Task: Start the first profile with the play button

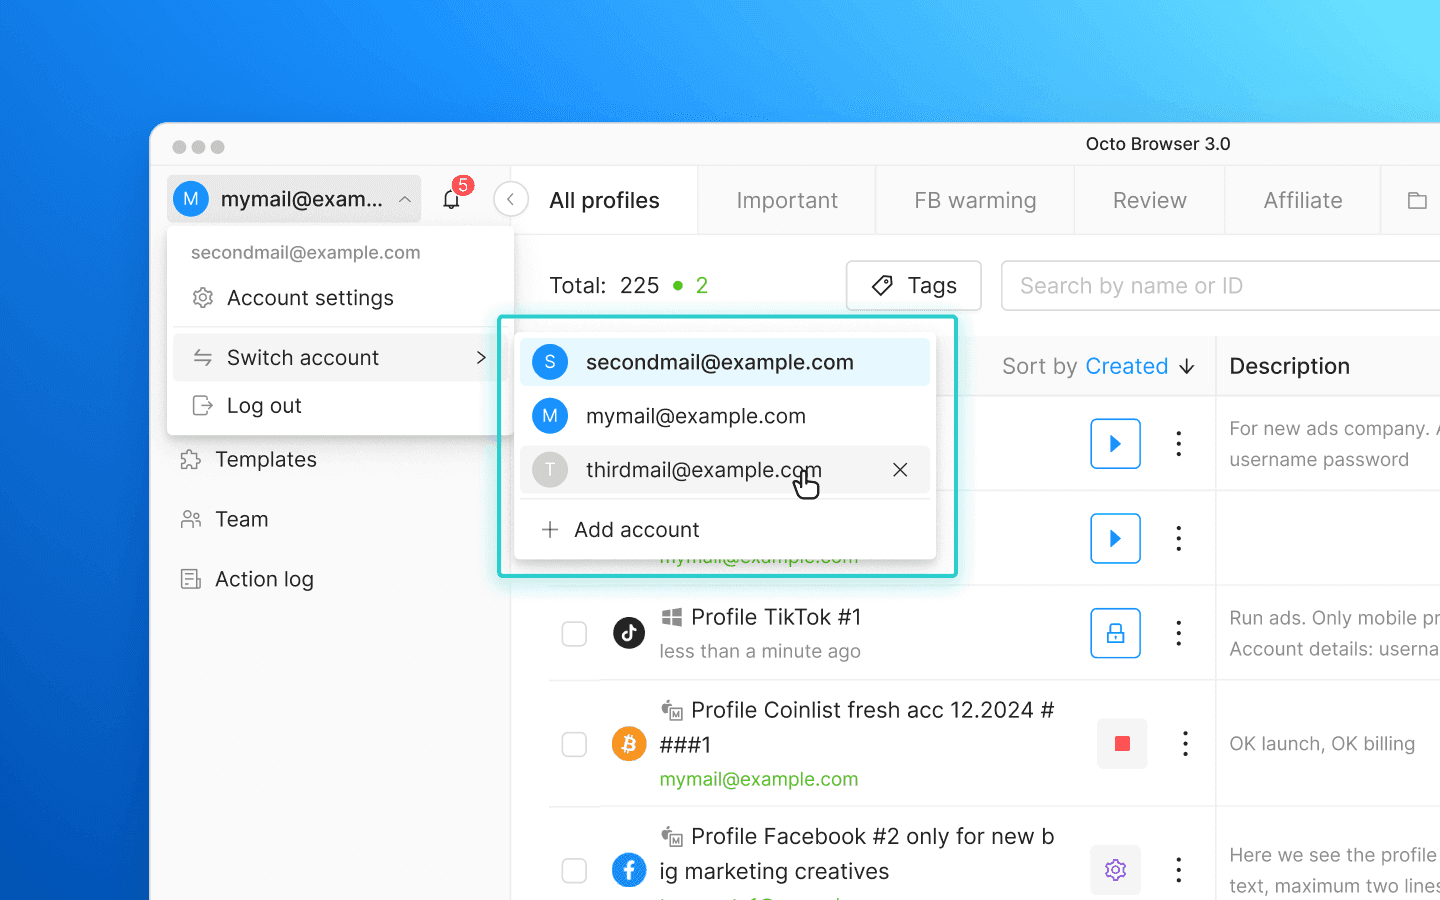Action: pos(1116,443)
